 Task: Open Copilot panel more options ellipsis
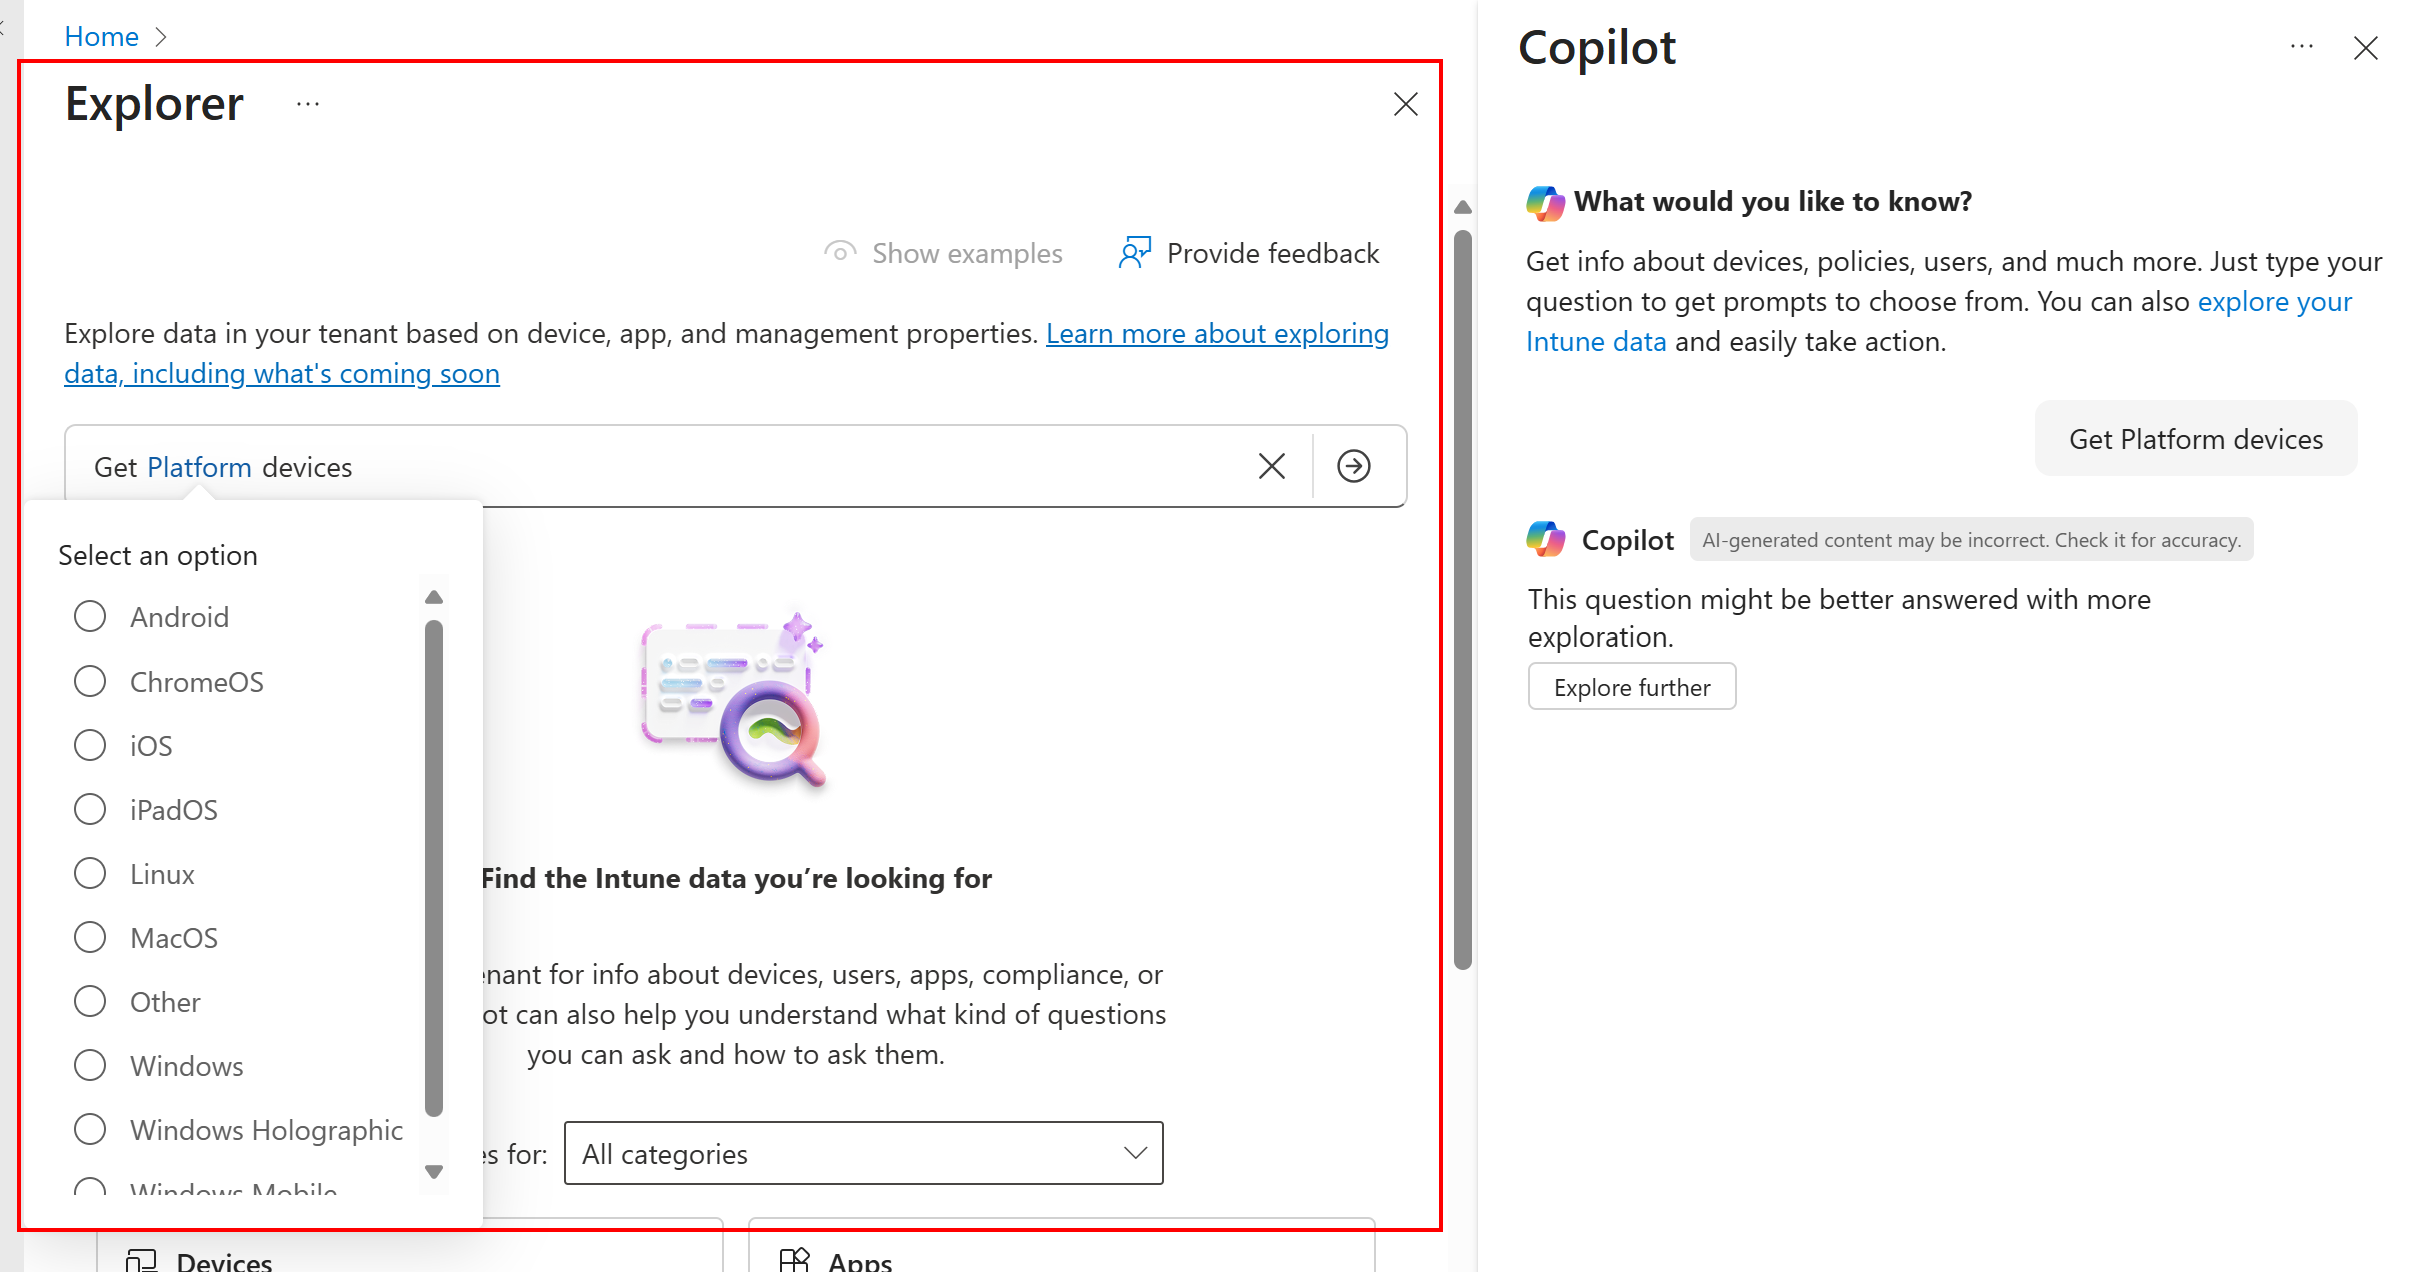(x=2302, y=47)
